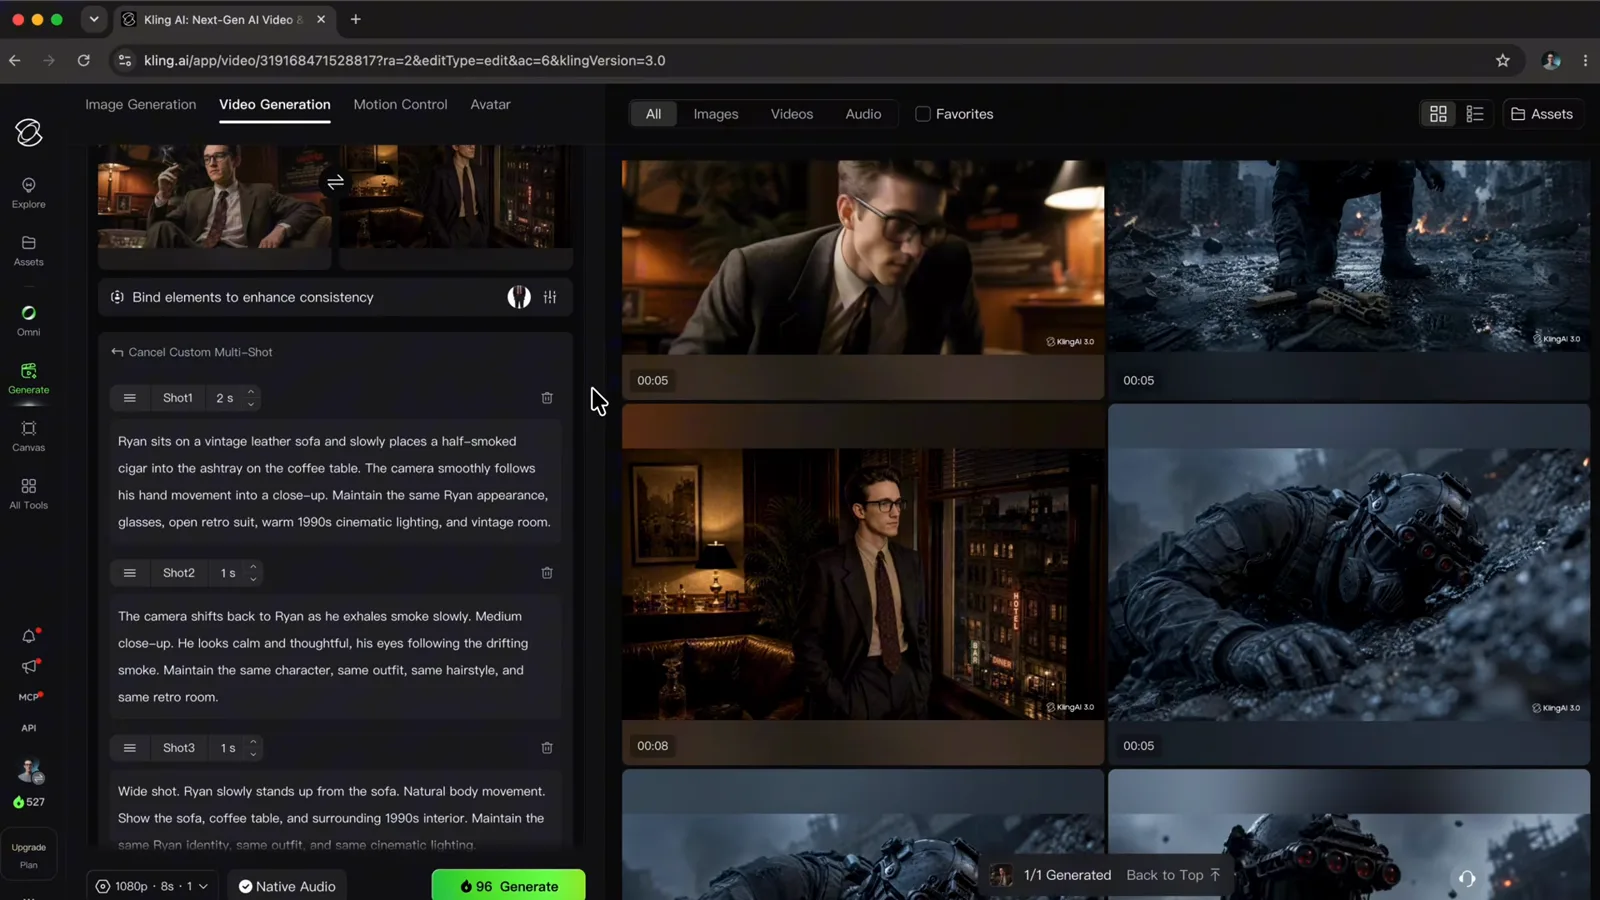Screen dimensions: 1600x900
Task: Delete Shot3 with trash icon
Action: pos(547,748)
